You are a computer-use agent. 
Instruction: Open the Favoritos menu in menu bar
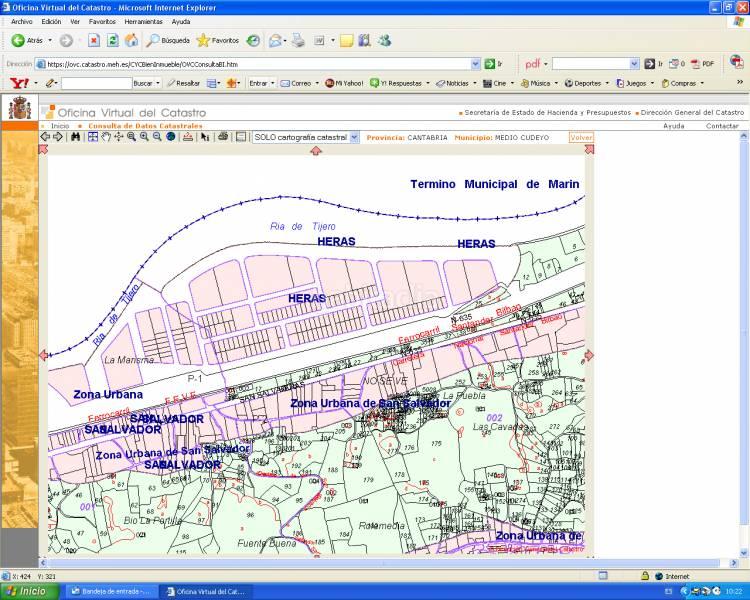(102, 21)
